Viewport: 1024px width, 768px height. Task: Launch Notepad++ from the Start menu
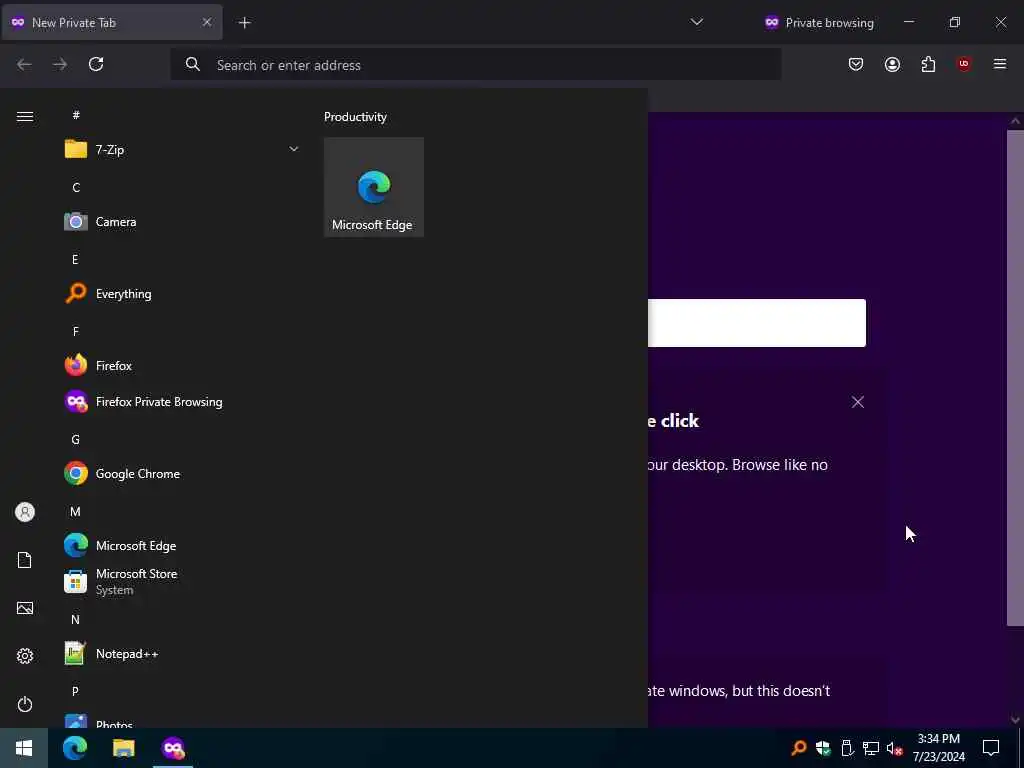pyautogui.click(x=182, y=654)
